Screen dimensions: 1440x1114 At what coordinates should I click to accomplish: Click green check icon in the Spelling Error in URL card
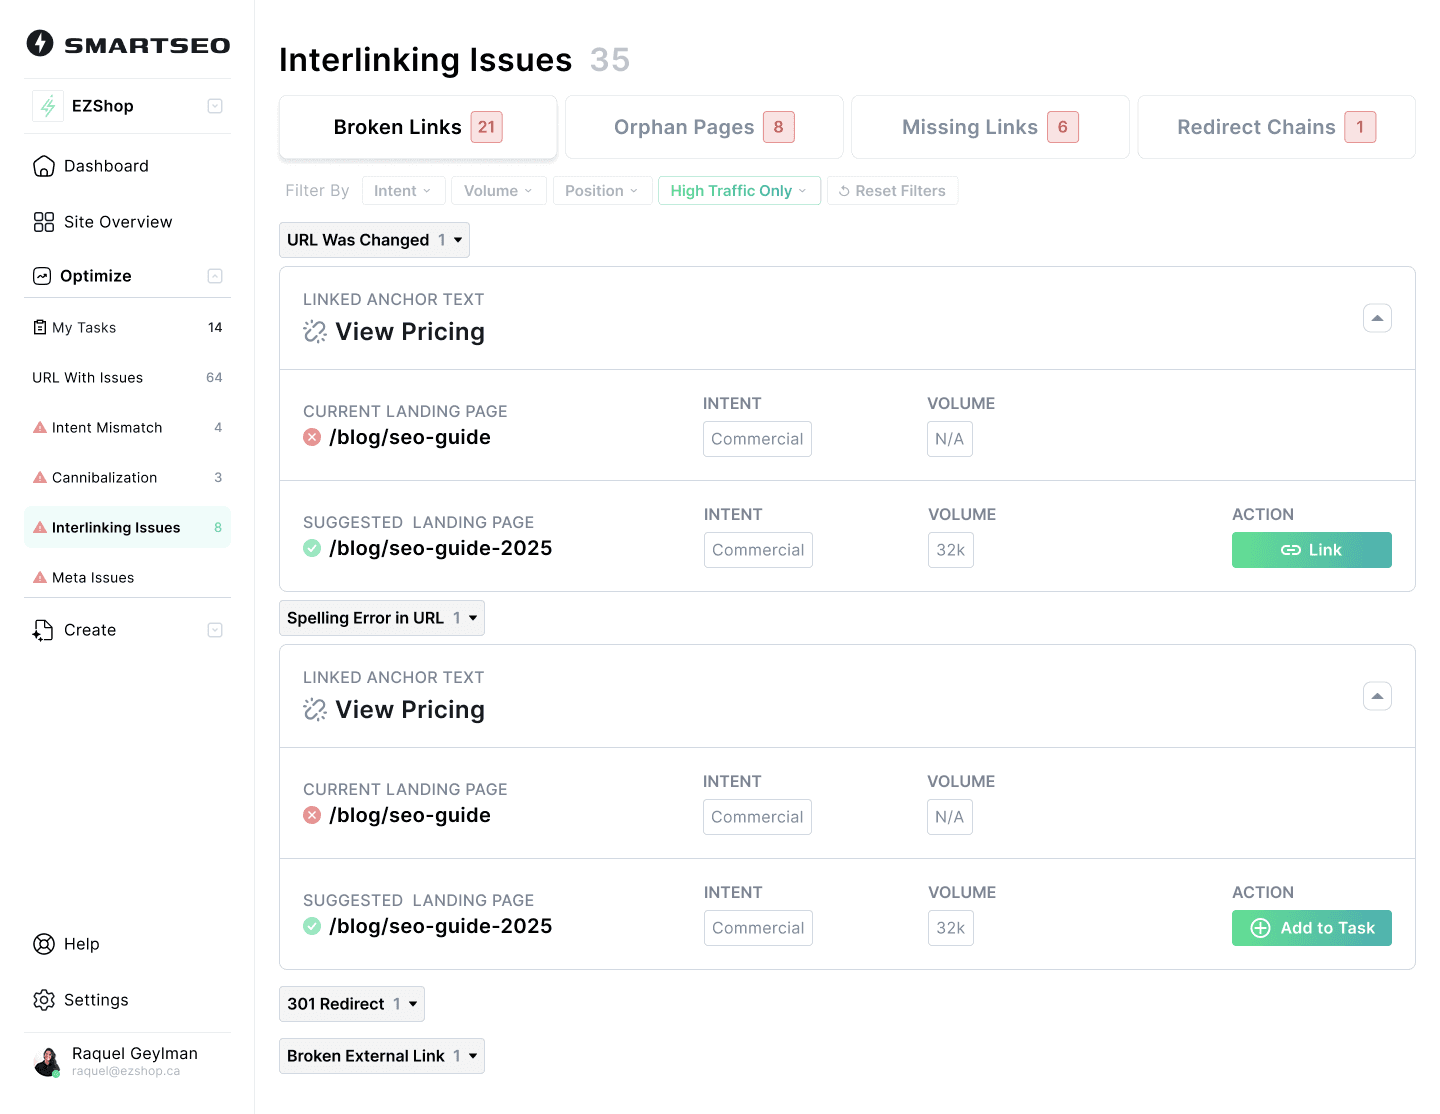312,926
